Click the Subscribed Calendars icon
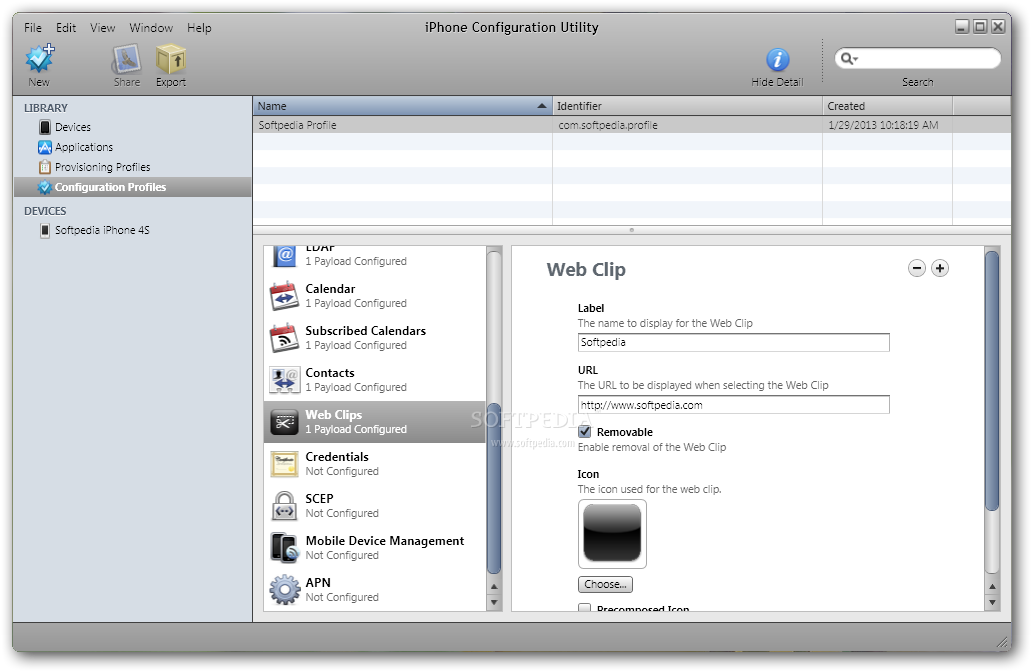 pos(284,338)
